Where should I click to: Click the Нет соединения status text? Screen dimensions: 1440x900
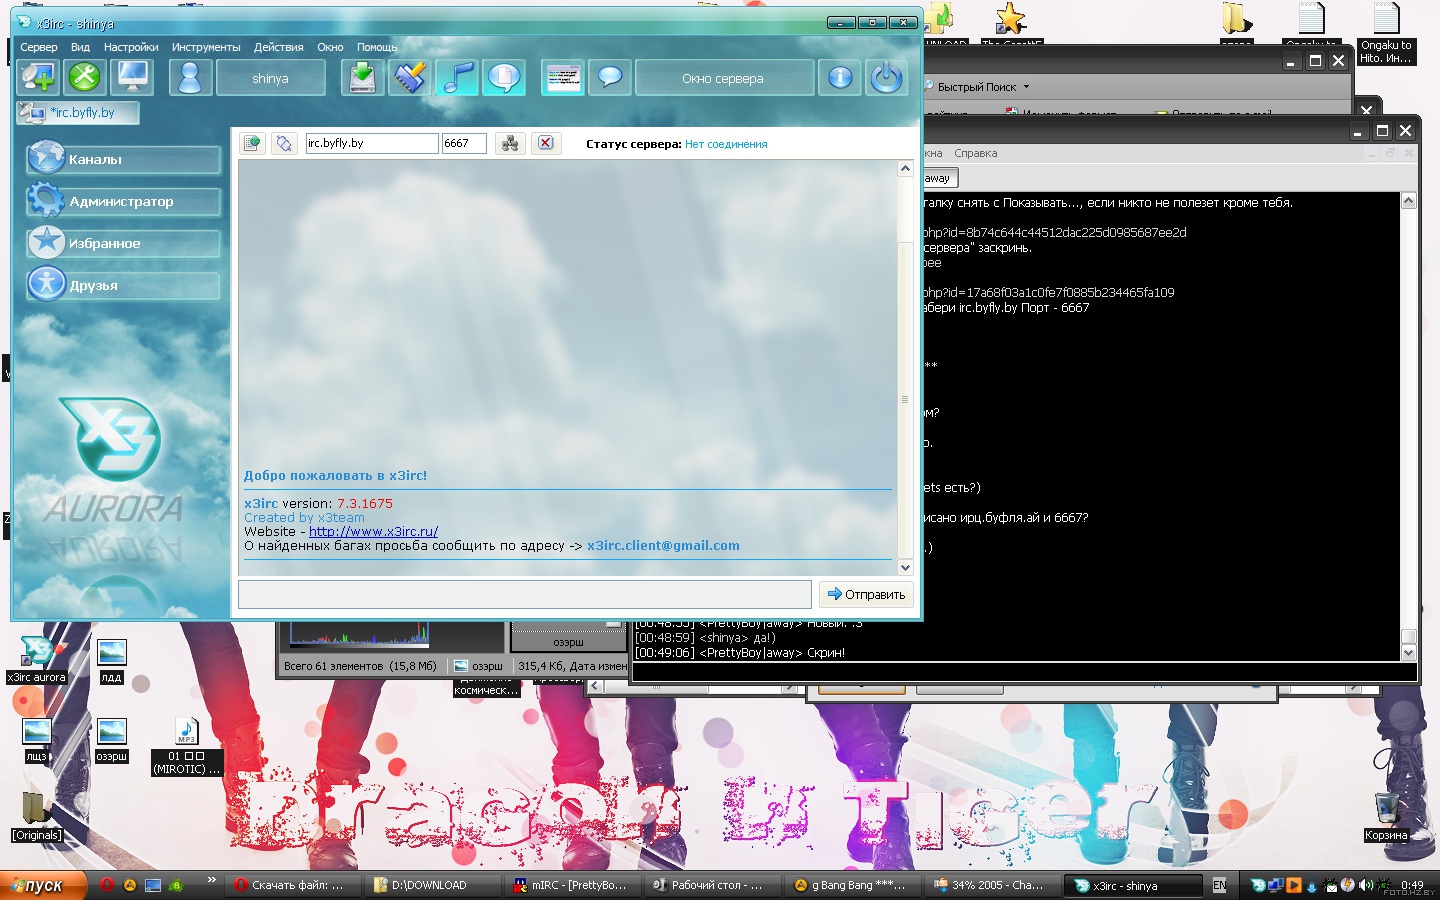[726, 144]
